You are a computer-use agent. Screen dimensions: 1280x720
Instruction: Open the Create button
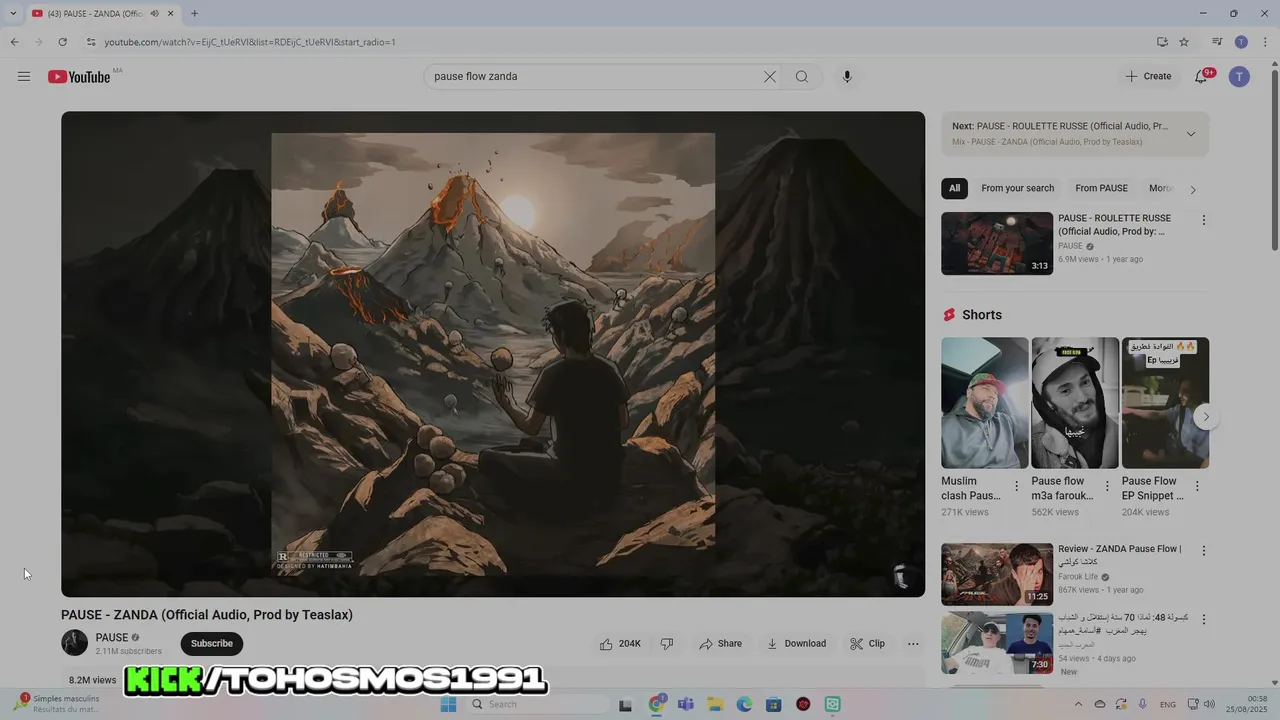click(1148, 77)
